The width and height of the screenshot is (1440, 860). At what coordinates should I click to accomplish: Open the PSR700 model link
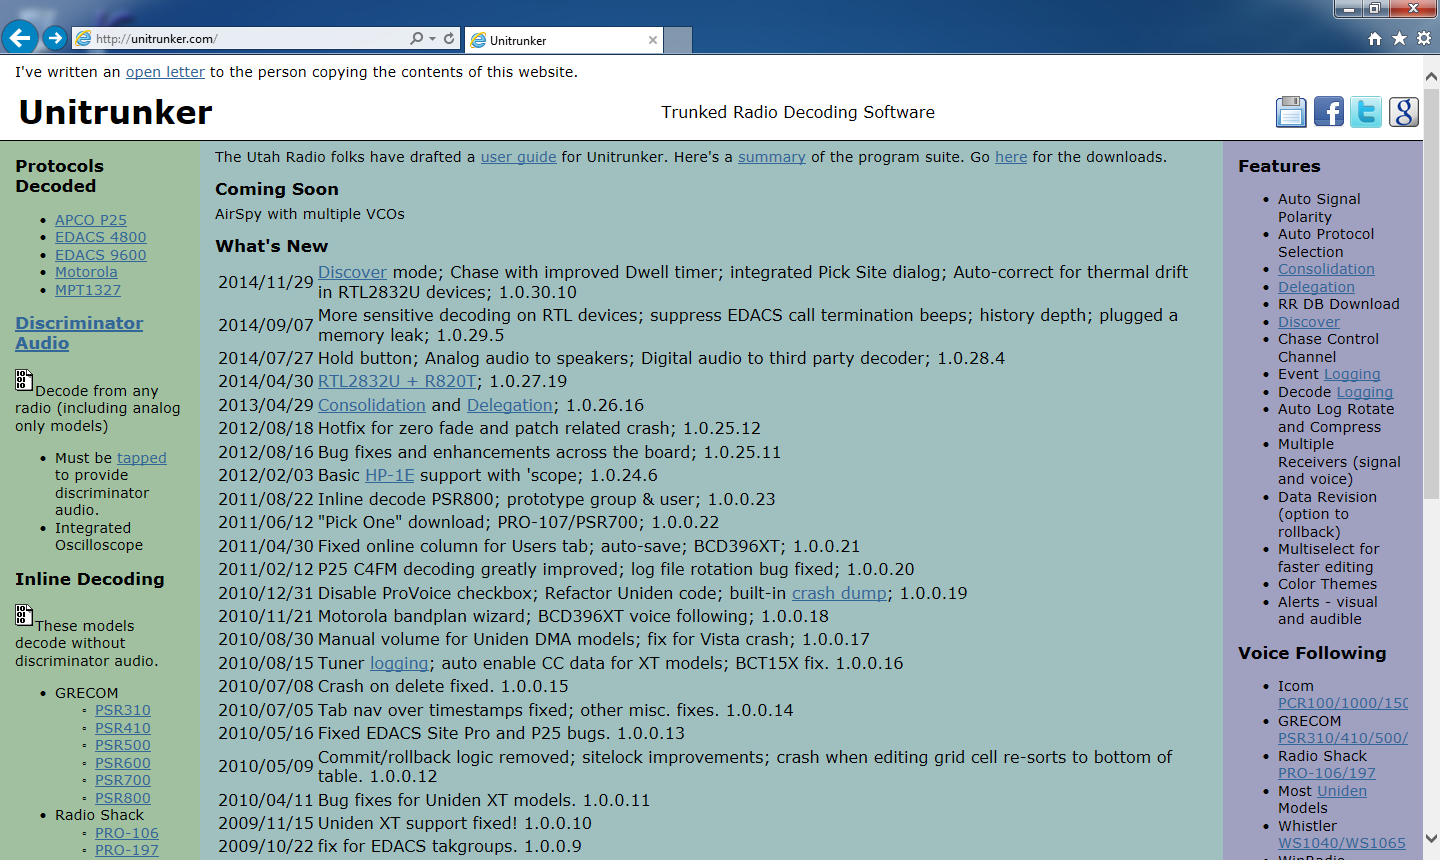tap(123, 780)
